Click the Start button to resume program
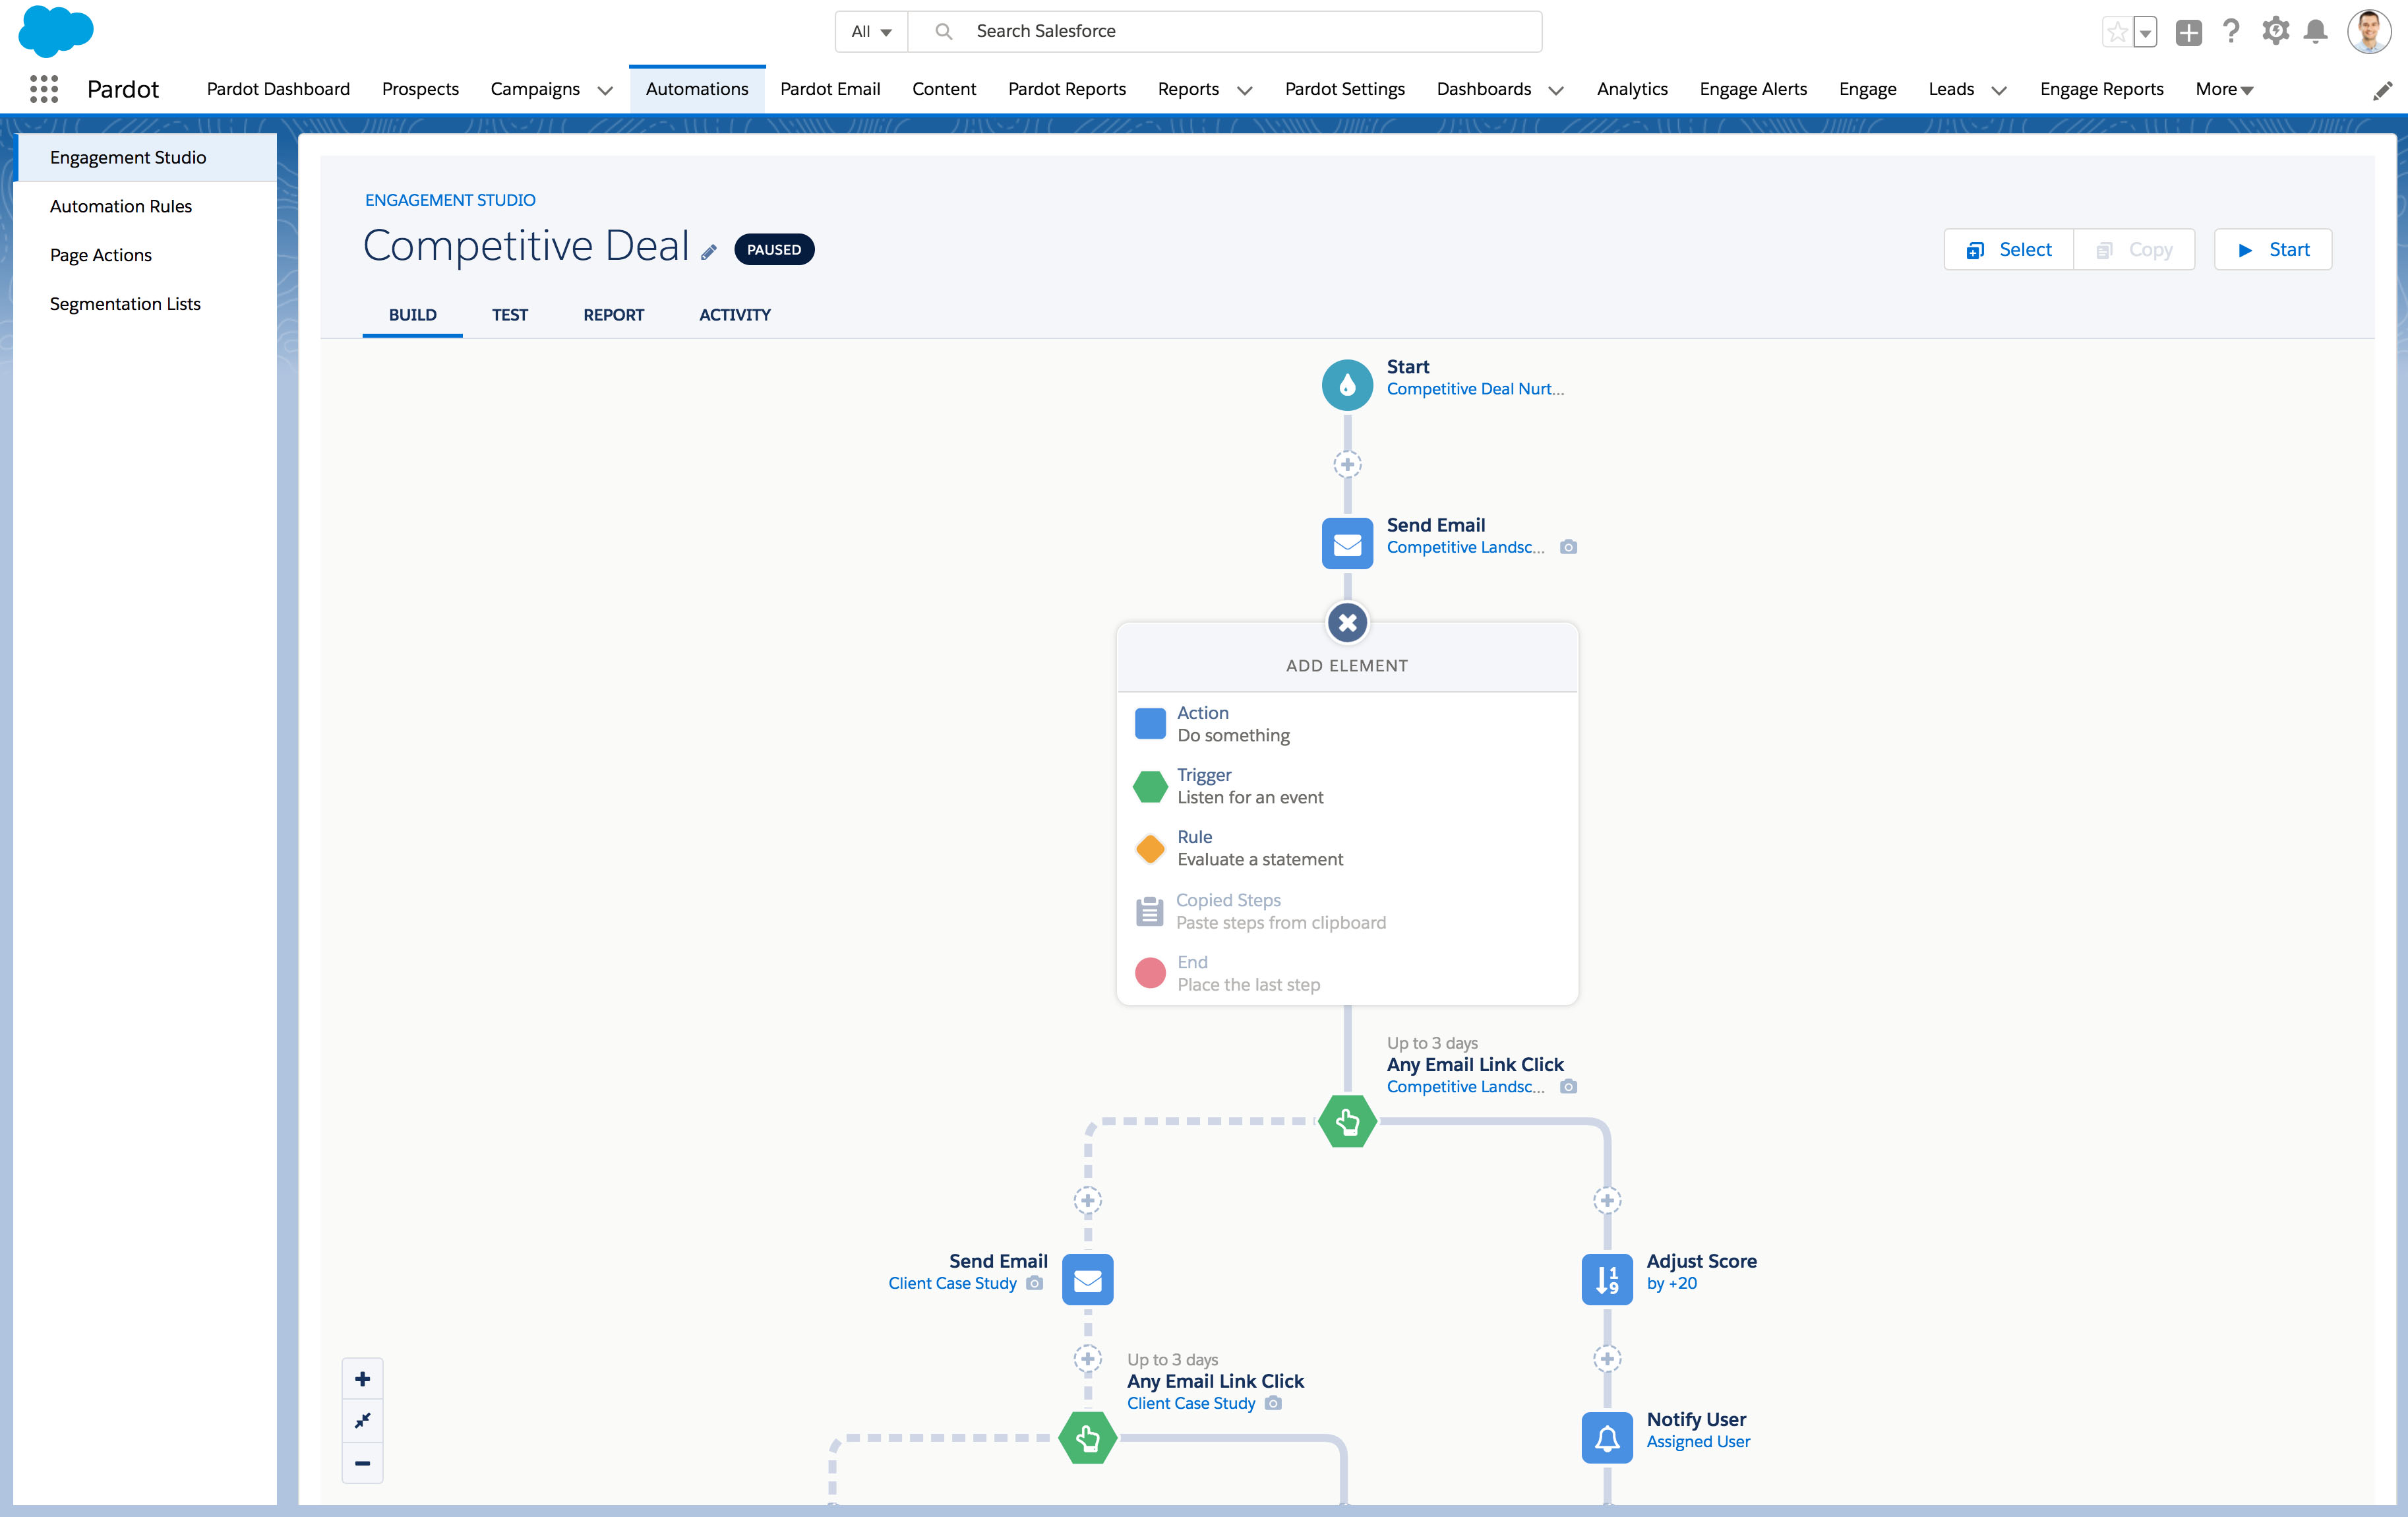This screenshot has width=2408, height=1517. pyautogui.click(x=2275, y=248)
